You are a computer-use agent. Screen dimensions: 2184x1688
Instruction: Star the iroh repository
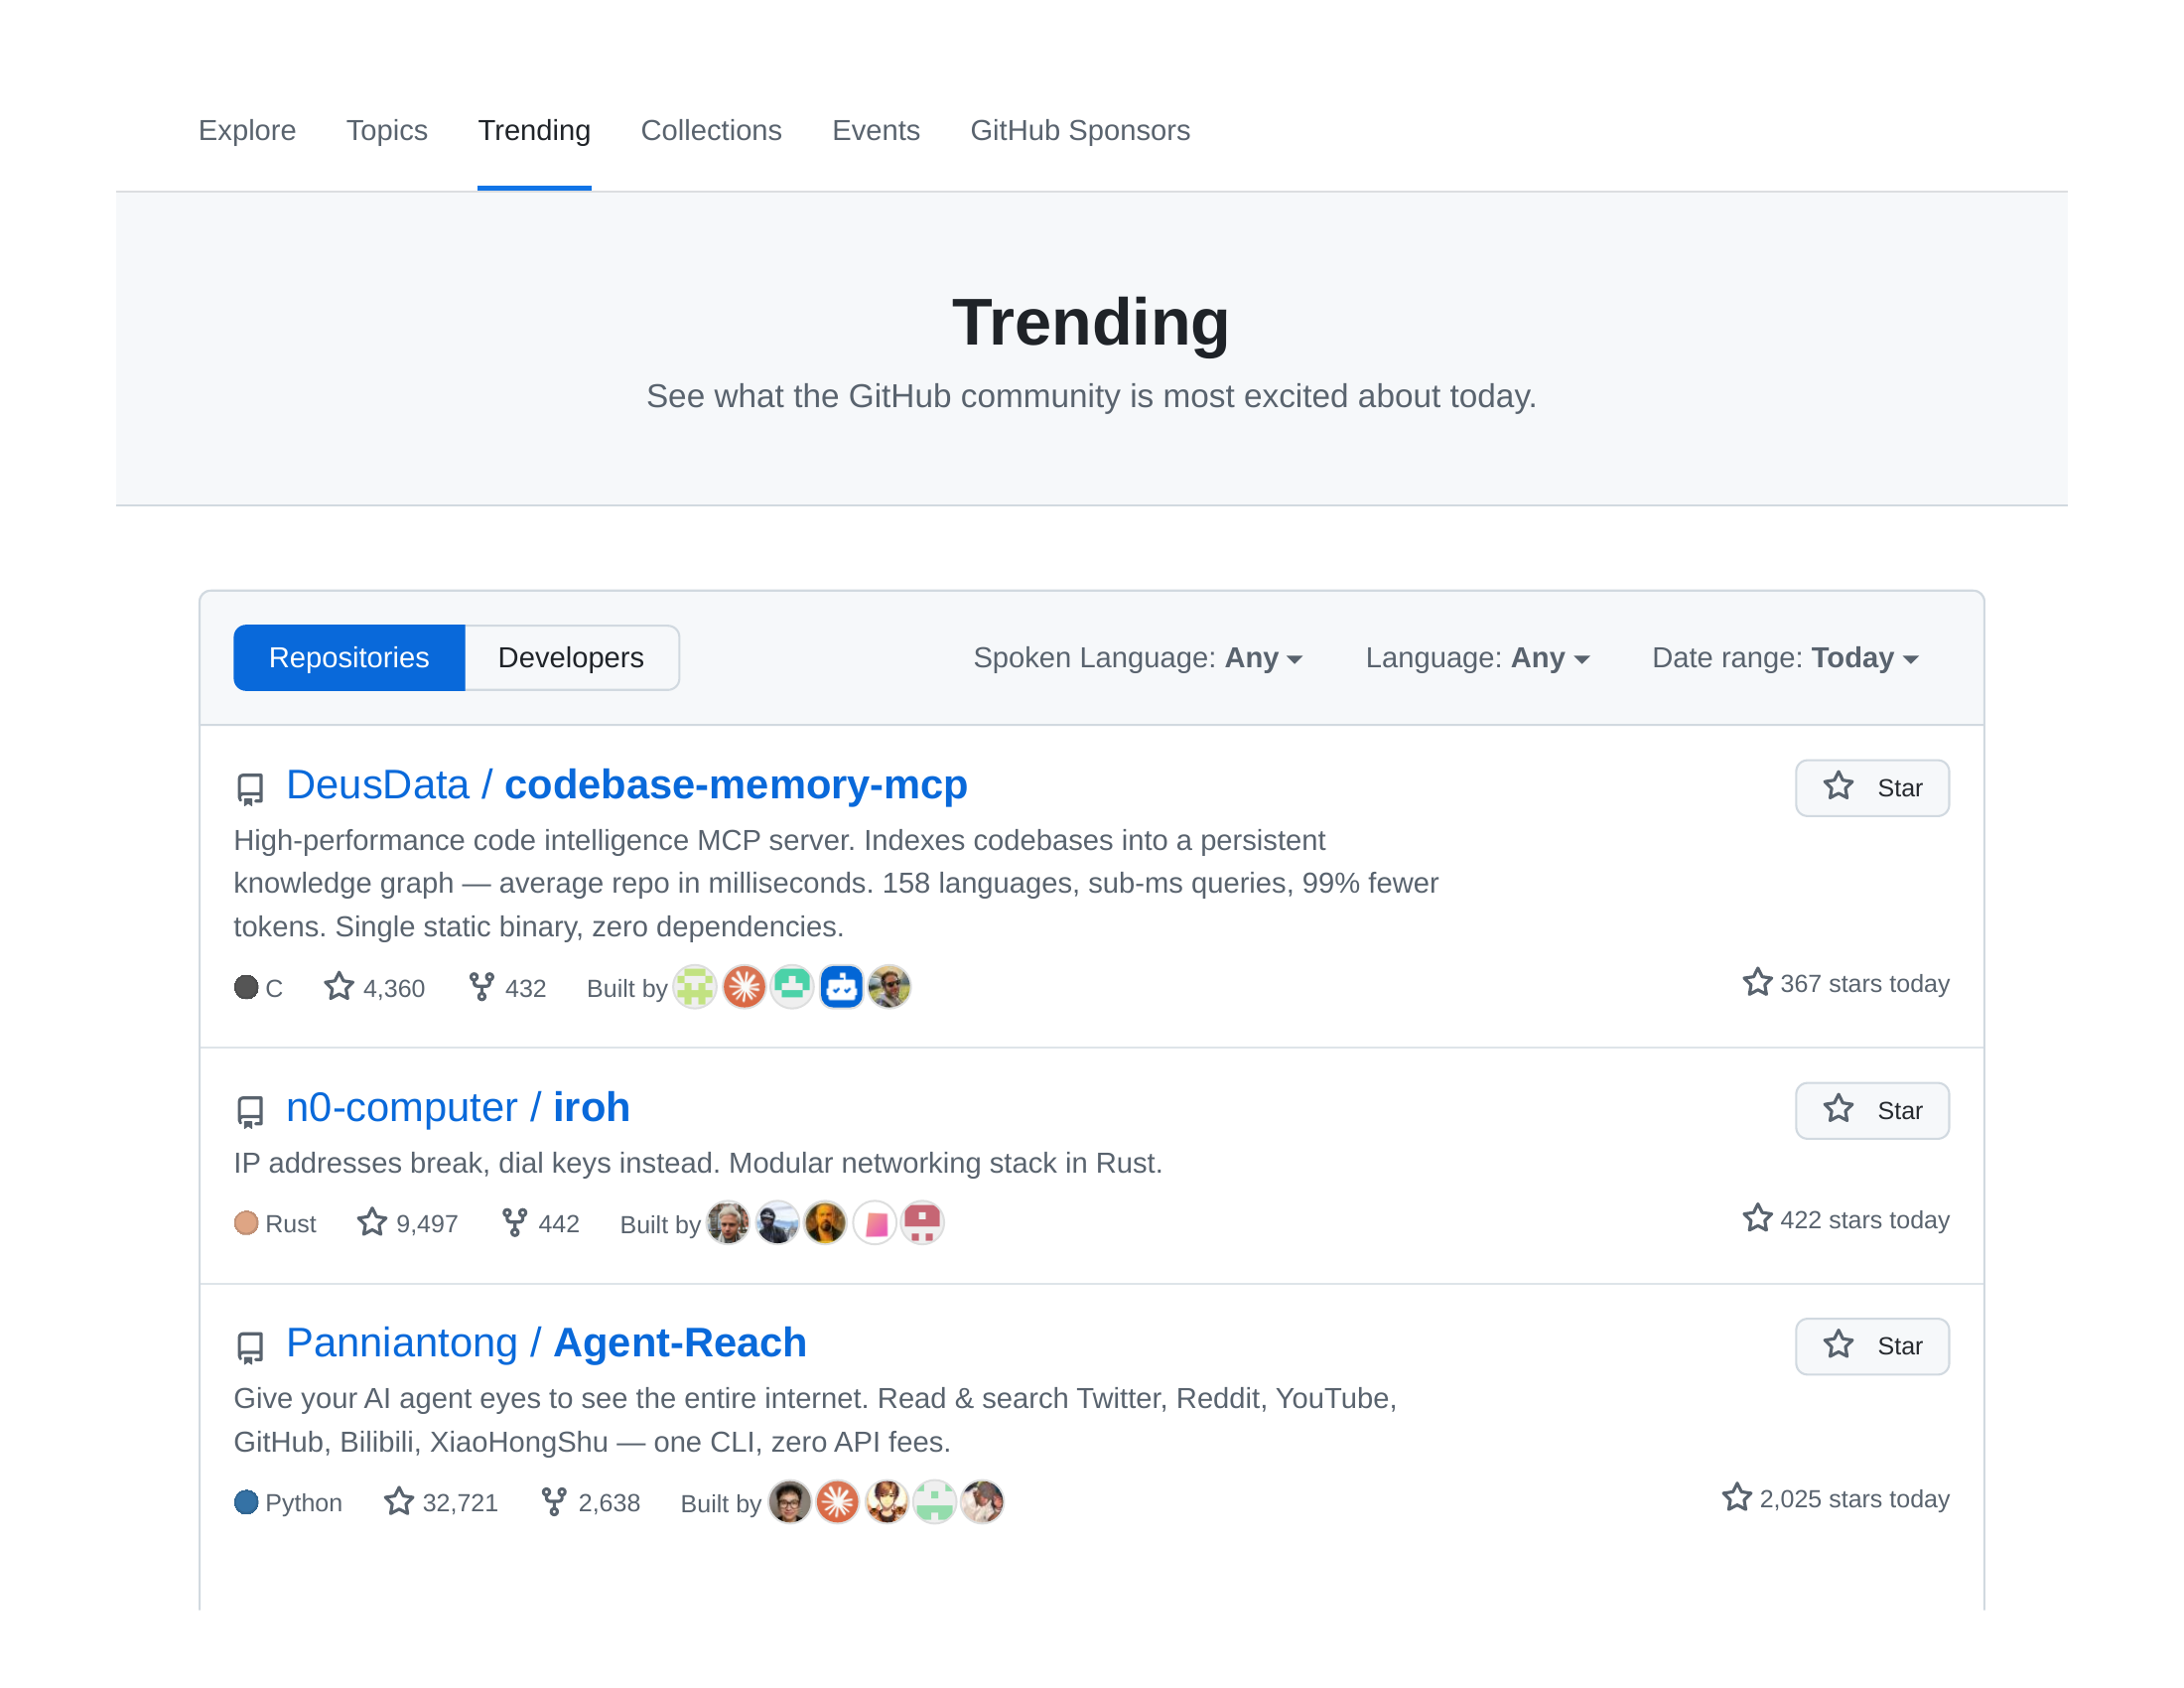click(x=1872, y=1110)
